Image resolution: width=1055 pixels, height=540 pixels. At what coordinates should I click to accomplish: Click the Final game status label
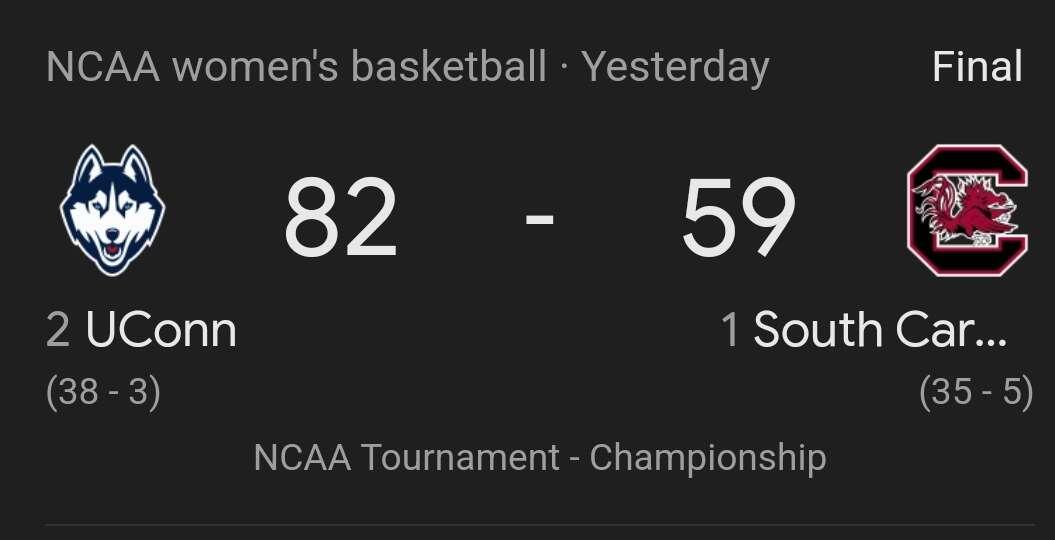978,67
